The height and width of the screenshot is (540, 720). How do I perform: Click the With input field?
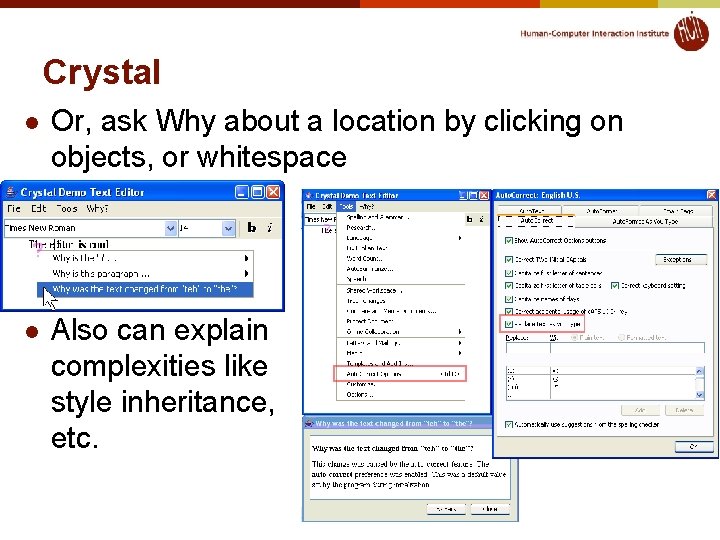(627, 348)
